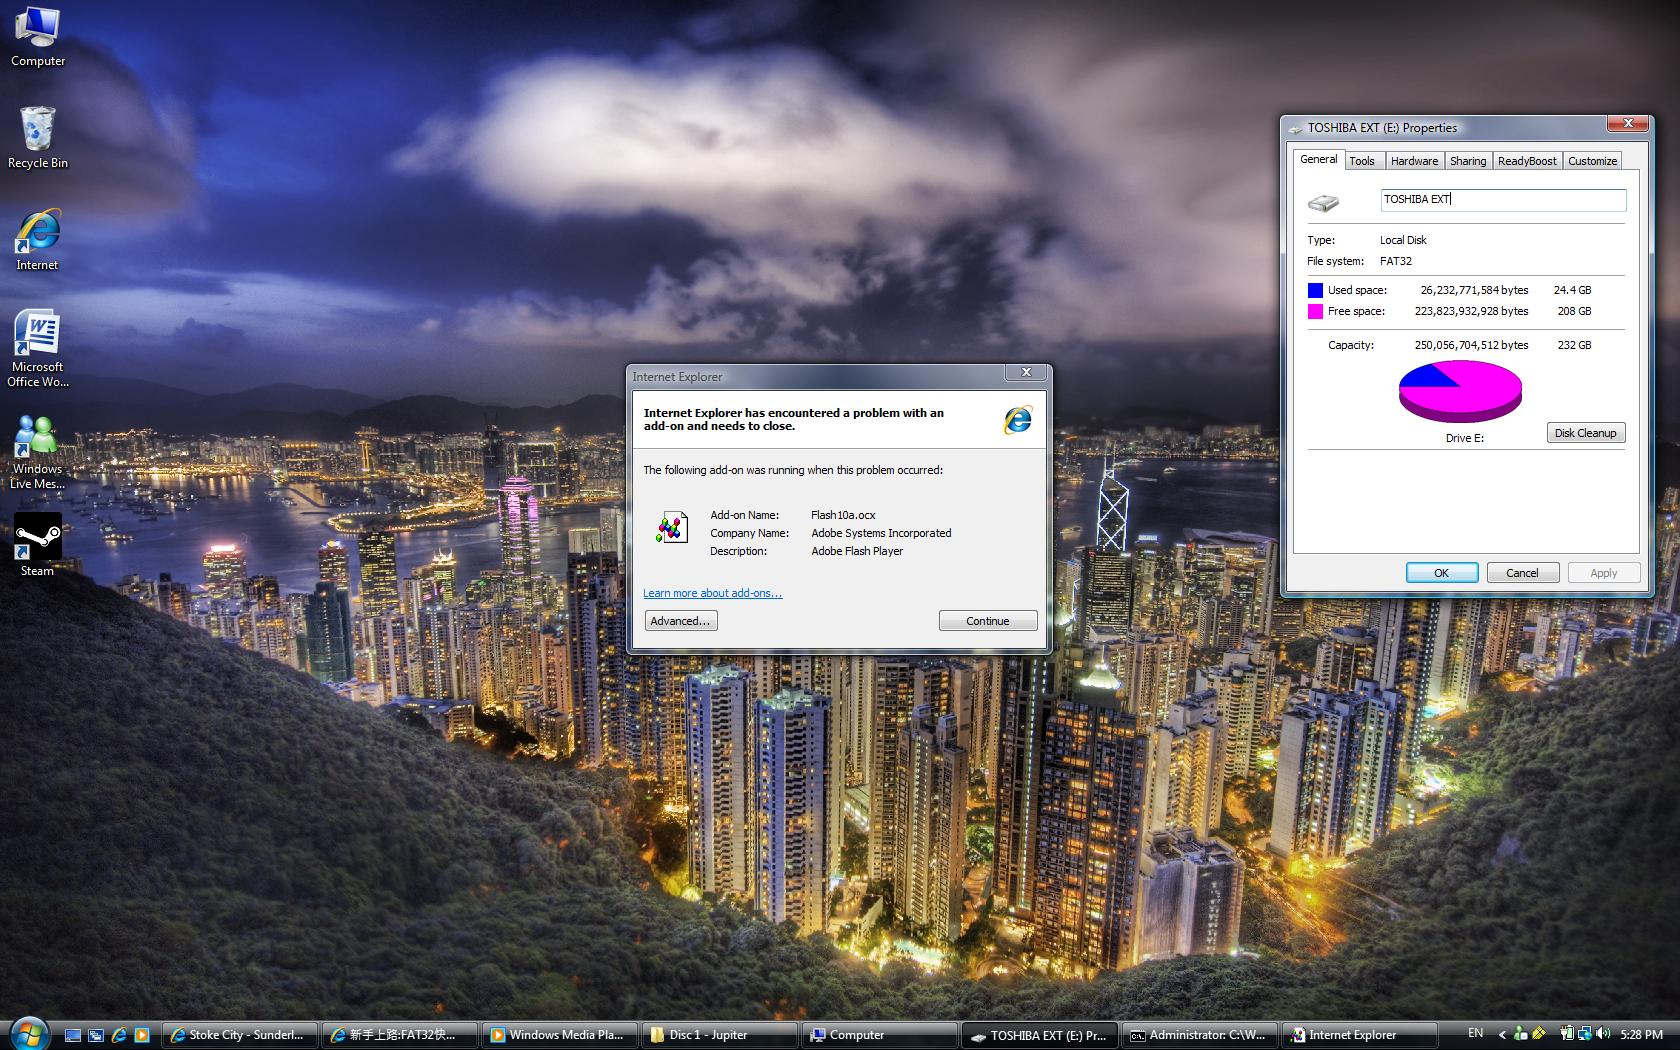Click the FAT32 file system value
The width and height of the screenshot is (1680, 1050).
[1396, 261]
